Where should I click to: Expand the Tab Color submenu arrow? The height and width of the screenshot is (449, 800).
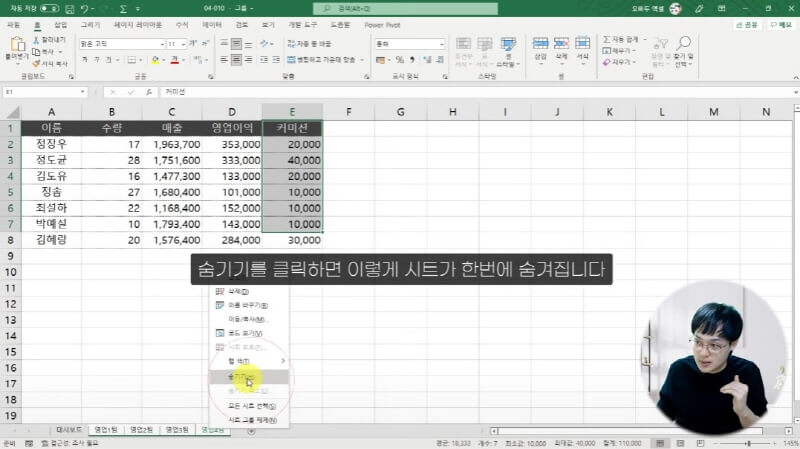283,361
